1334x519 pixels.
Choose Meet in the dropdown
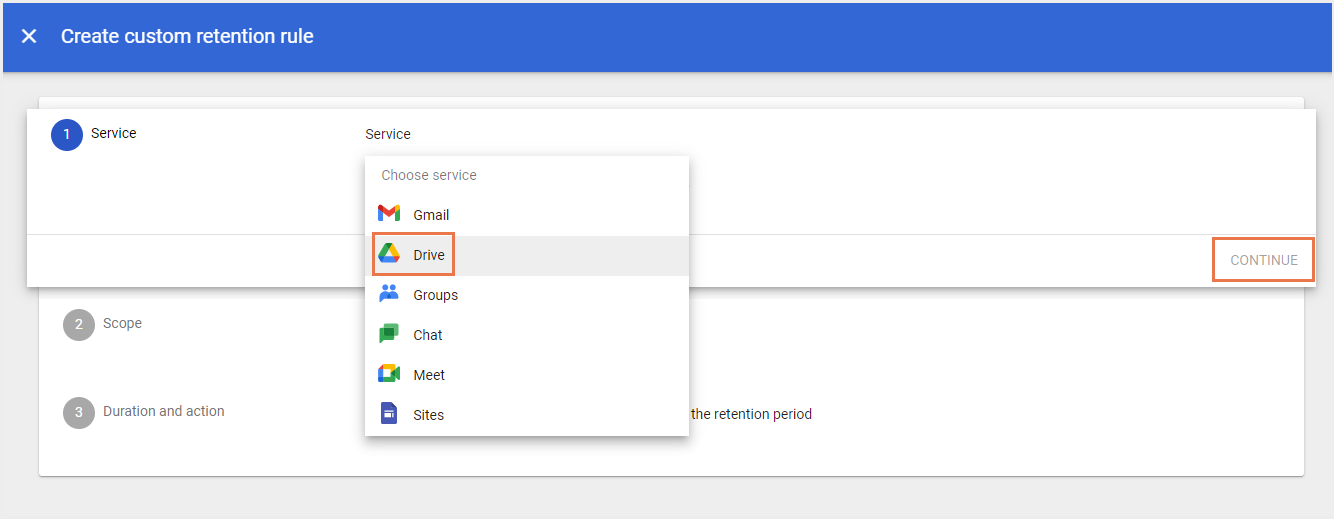click(429, 375)
